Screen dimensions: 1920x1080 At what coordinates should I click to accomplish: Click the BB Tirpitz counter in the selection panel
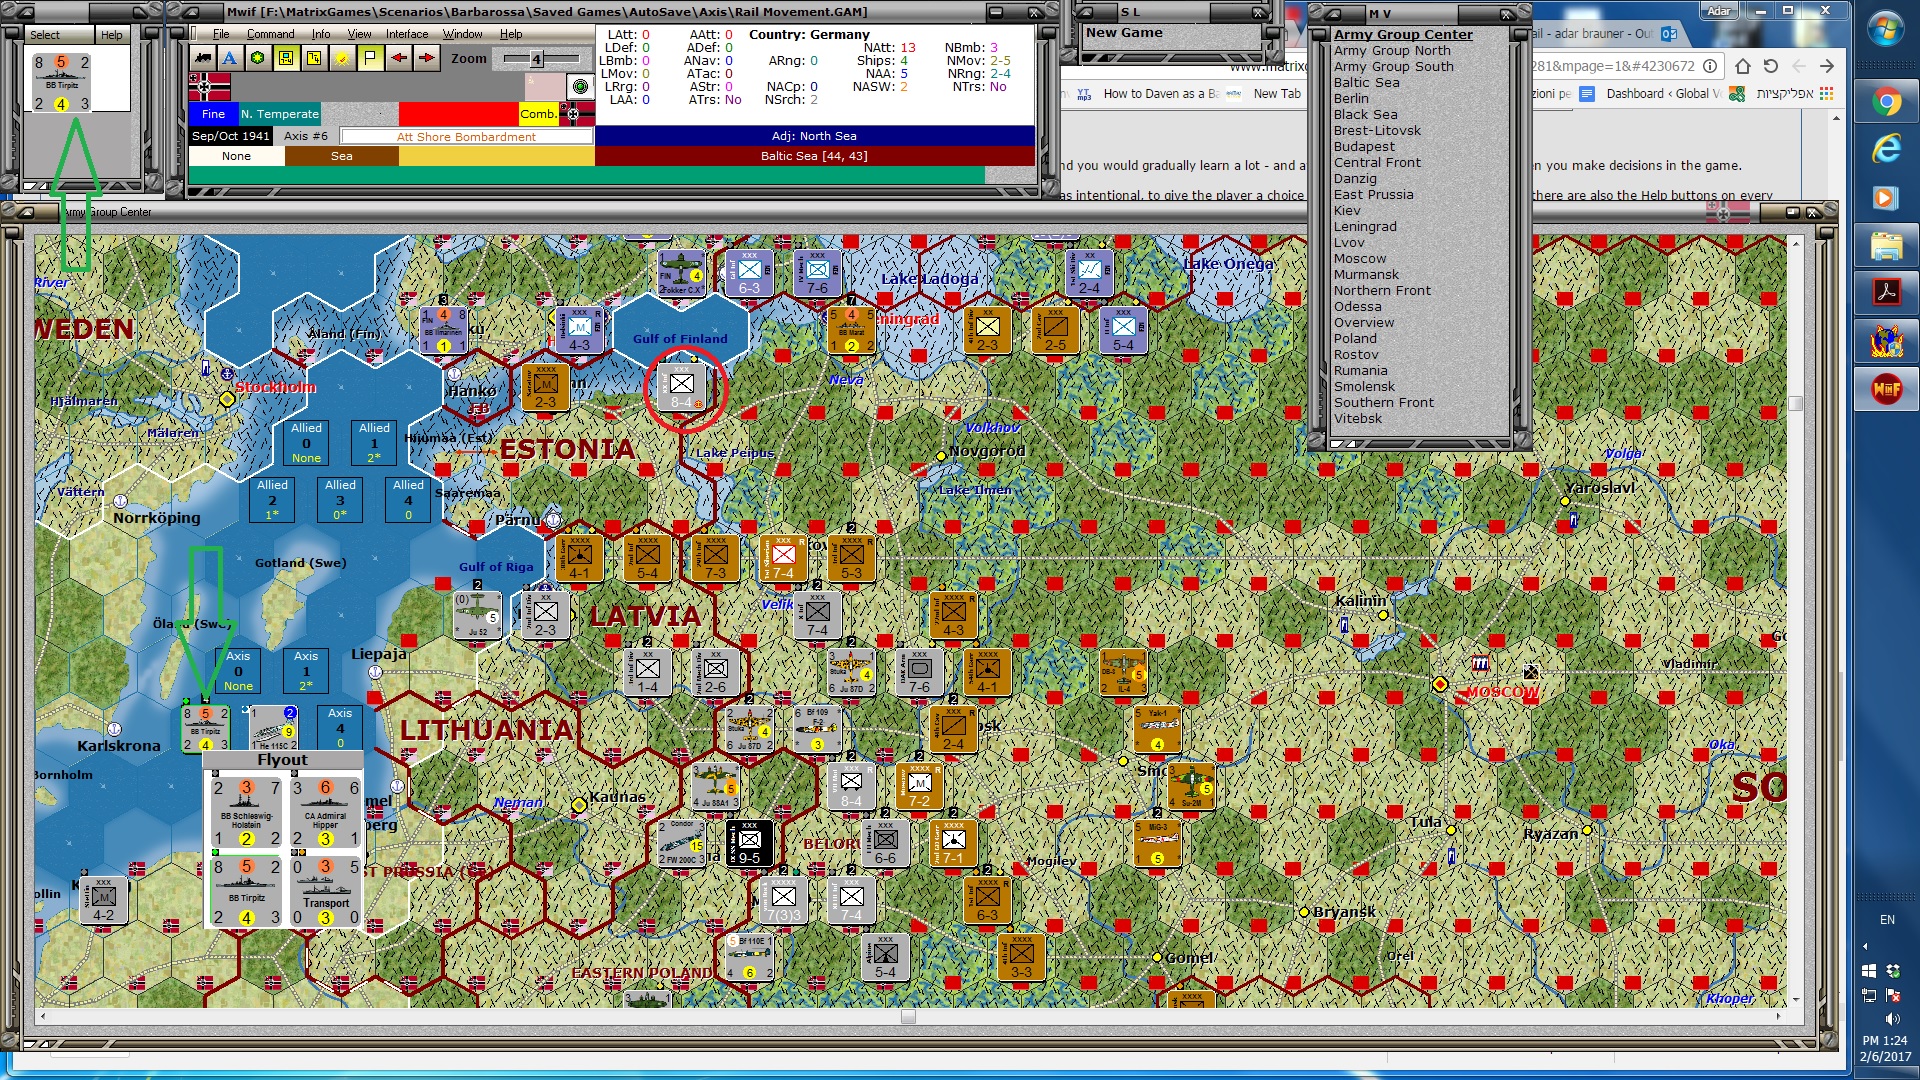pyautogui.click(x=61, y=83)
